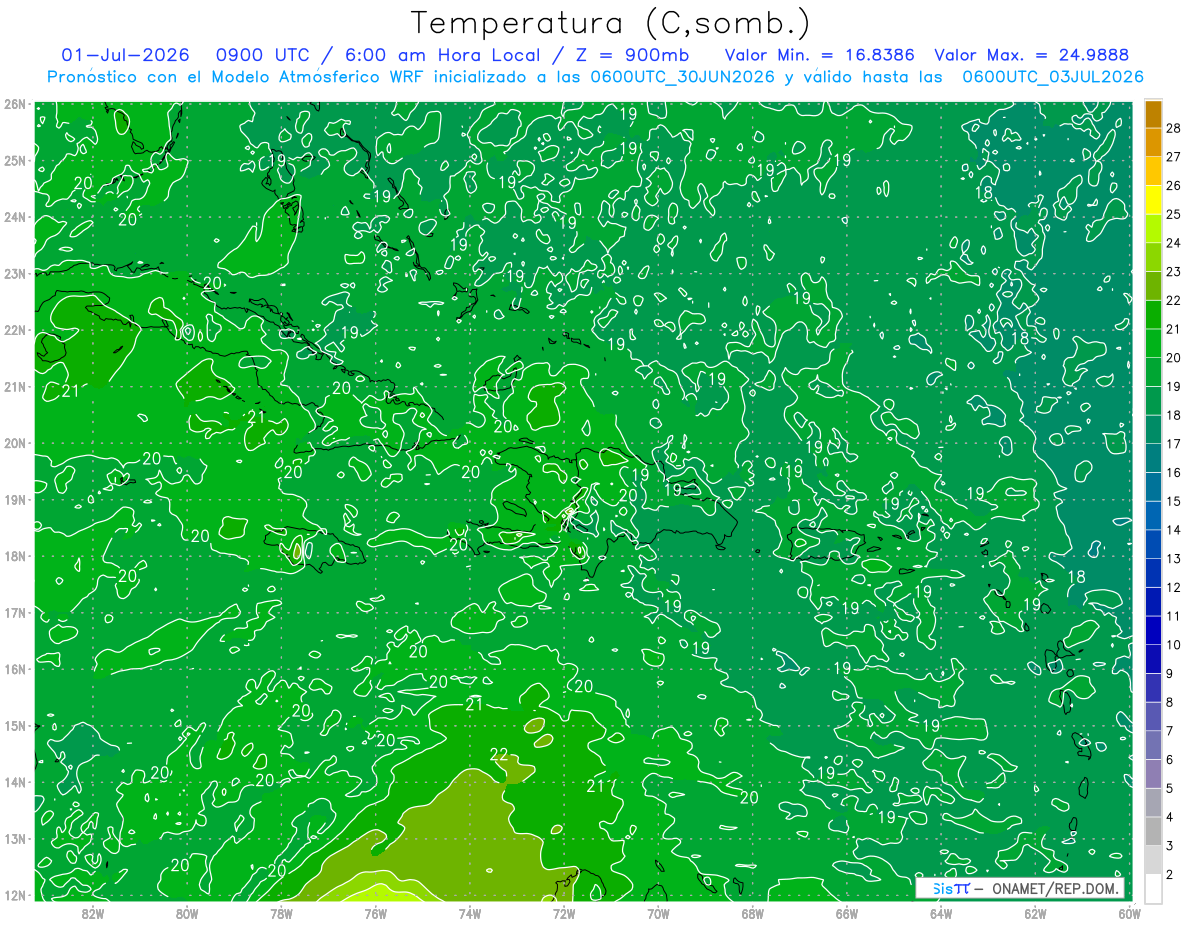Click the '60W' longitude axis label
Image resolution: width=1200 pixels, height=927 pixels.
1128,913
